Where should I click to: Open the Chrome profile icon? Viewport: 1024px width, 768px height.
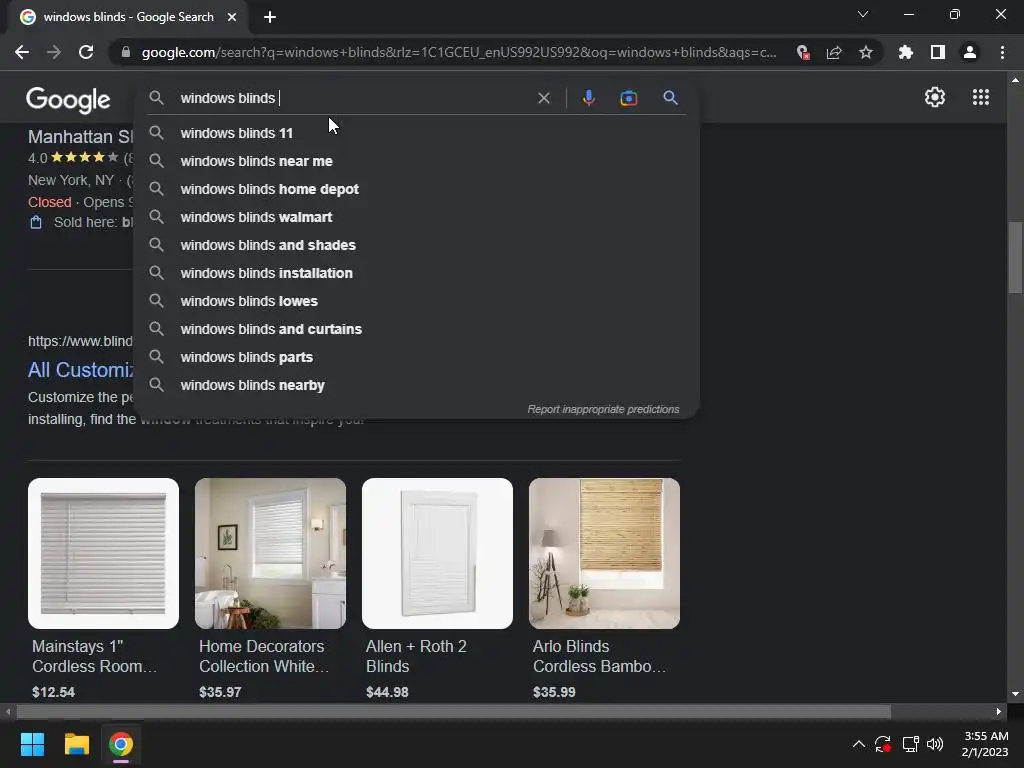click(x=970, y=52)
